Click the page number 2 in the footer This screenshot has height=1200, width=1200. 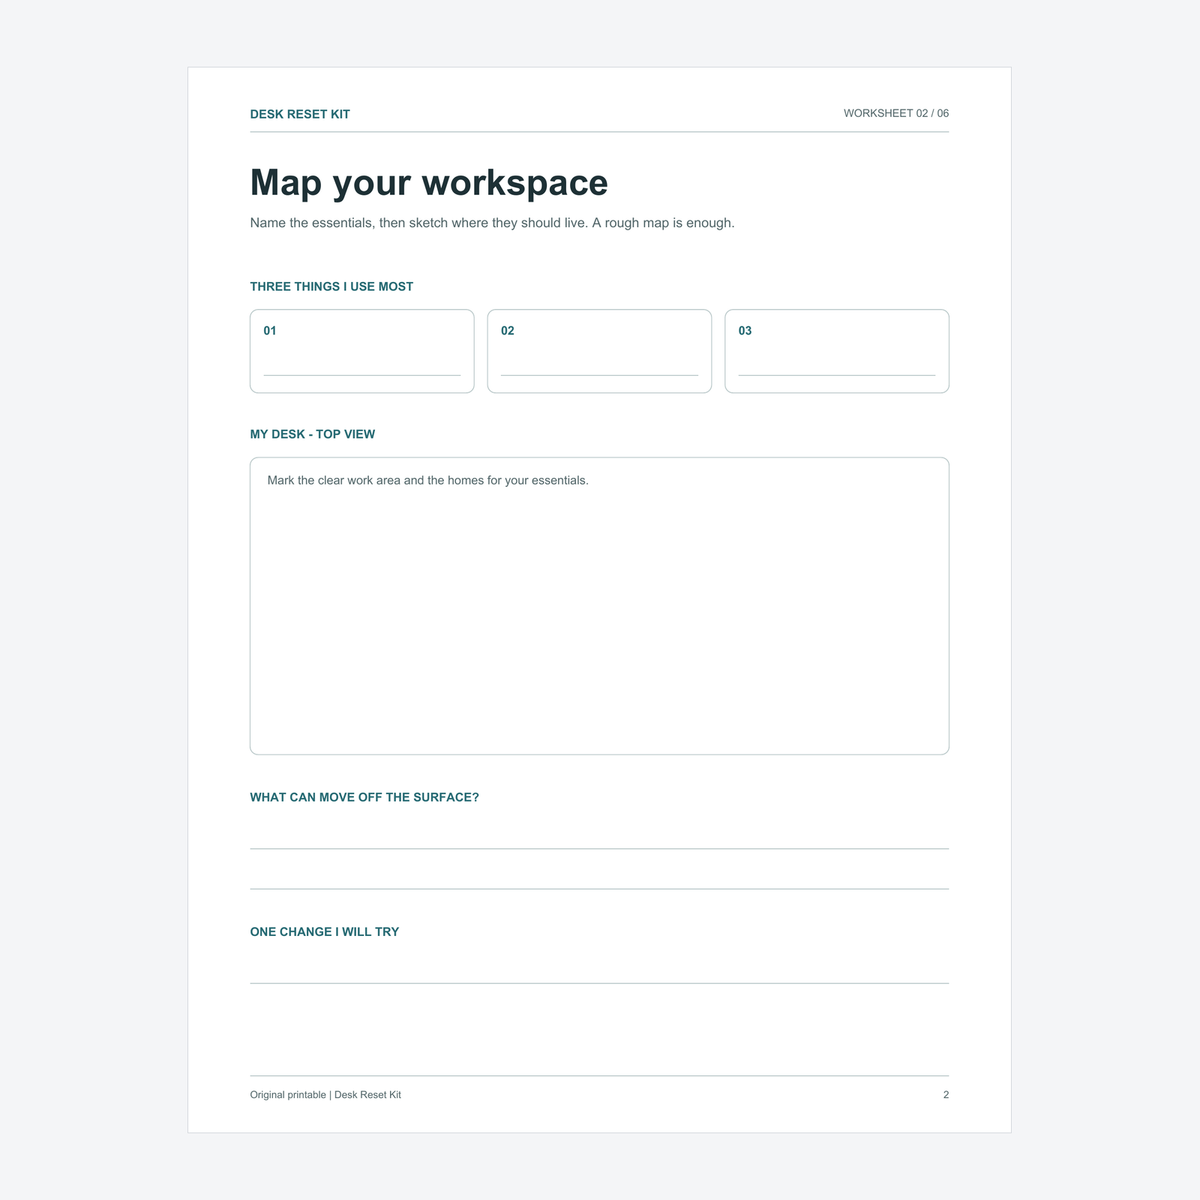pyautogui.click(x=946, y=1095)
